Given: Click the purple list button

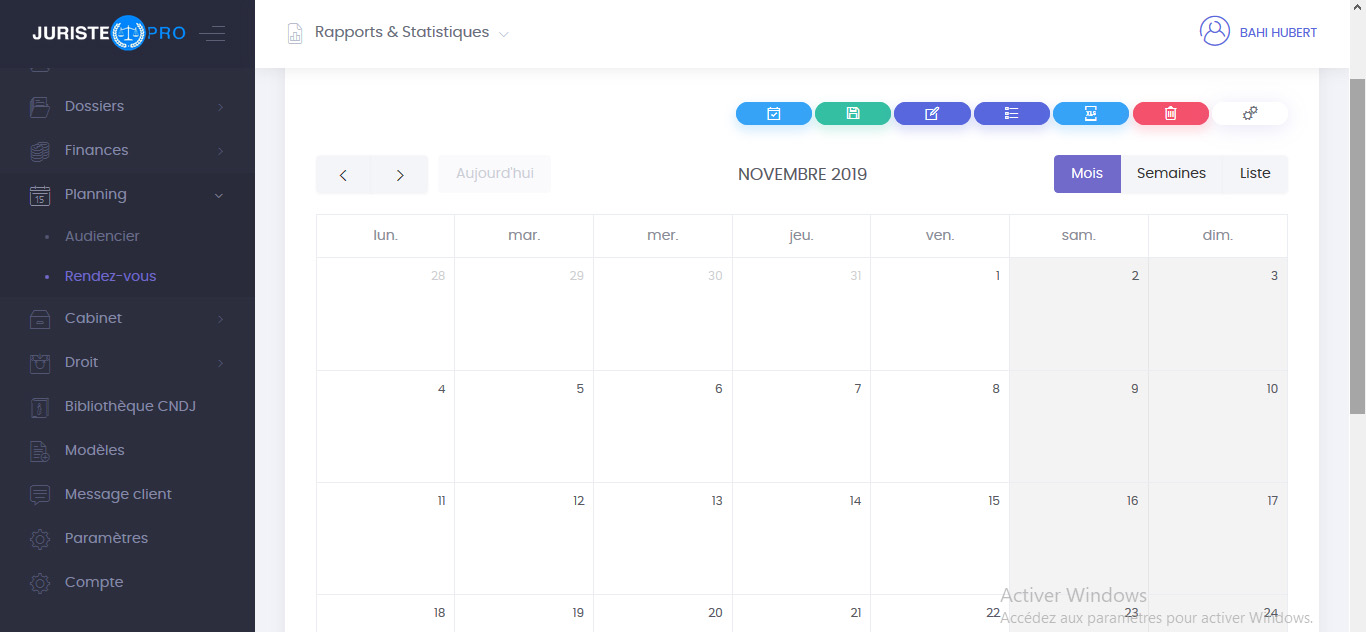Looking at the screenshot, I should coord(1011,114).
